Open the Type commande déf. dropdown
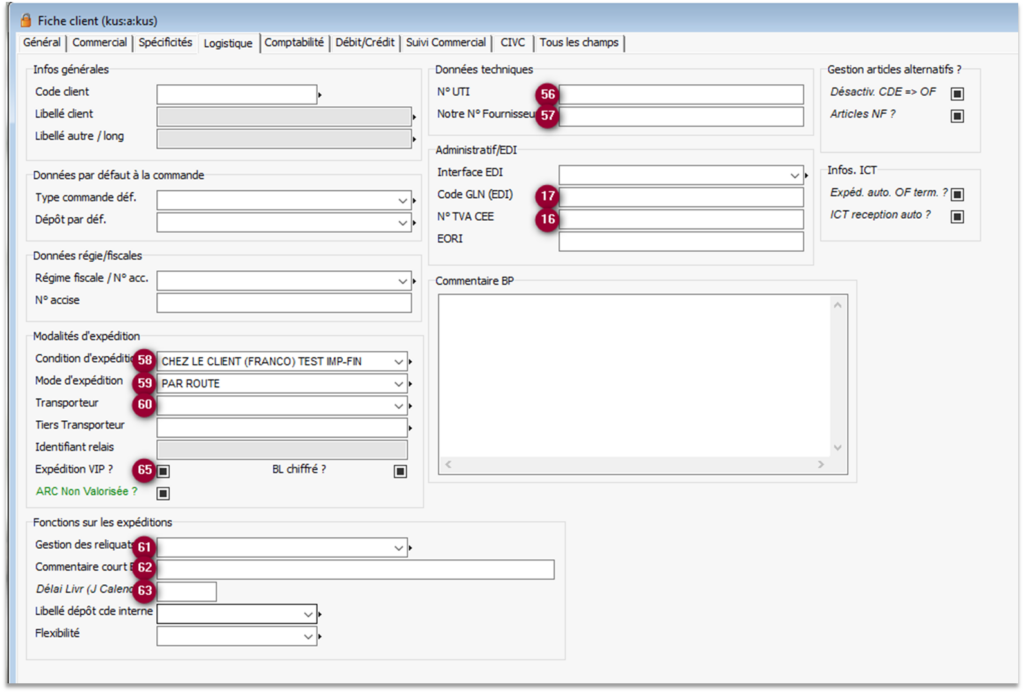Image resolution: width=1024 pixels, height=693 pixels. [399, 199]
